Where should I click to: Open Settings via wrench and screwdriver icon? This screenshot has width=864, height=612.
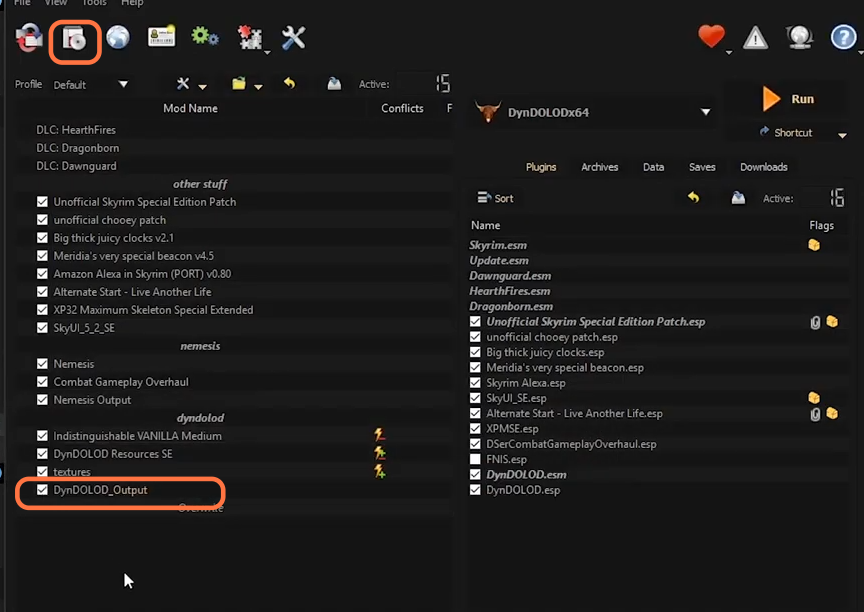(x=293, y=38)
